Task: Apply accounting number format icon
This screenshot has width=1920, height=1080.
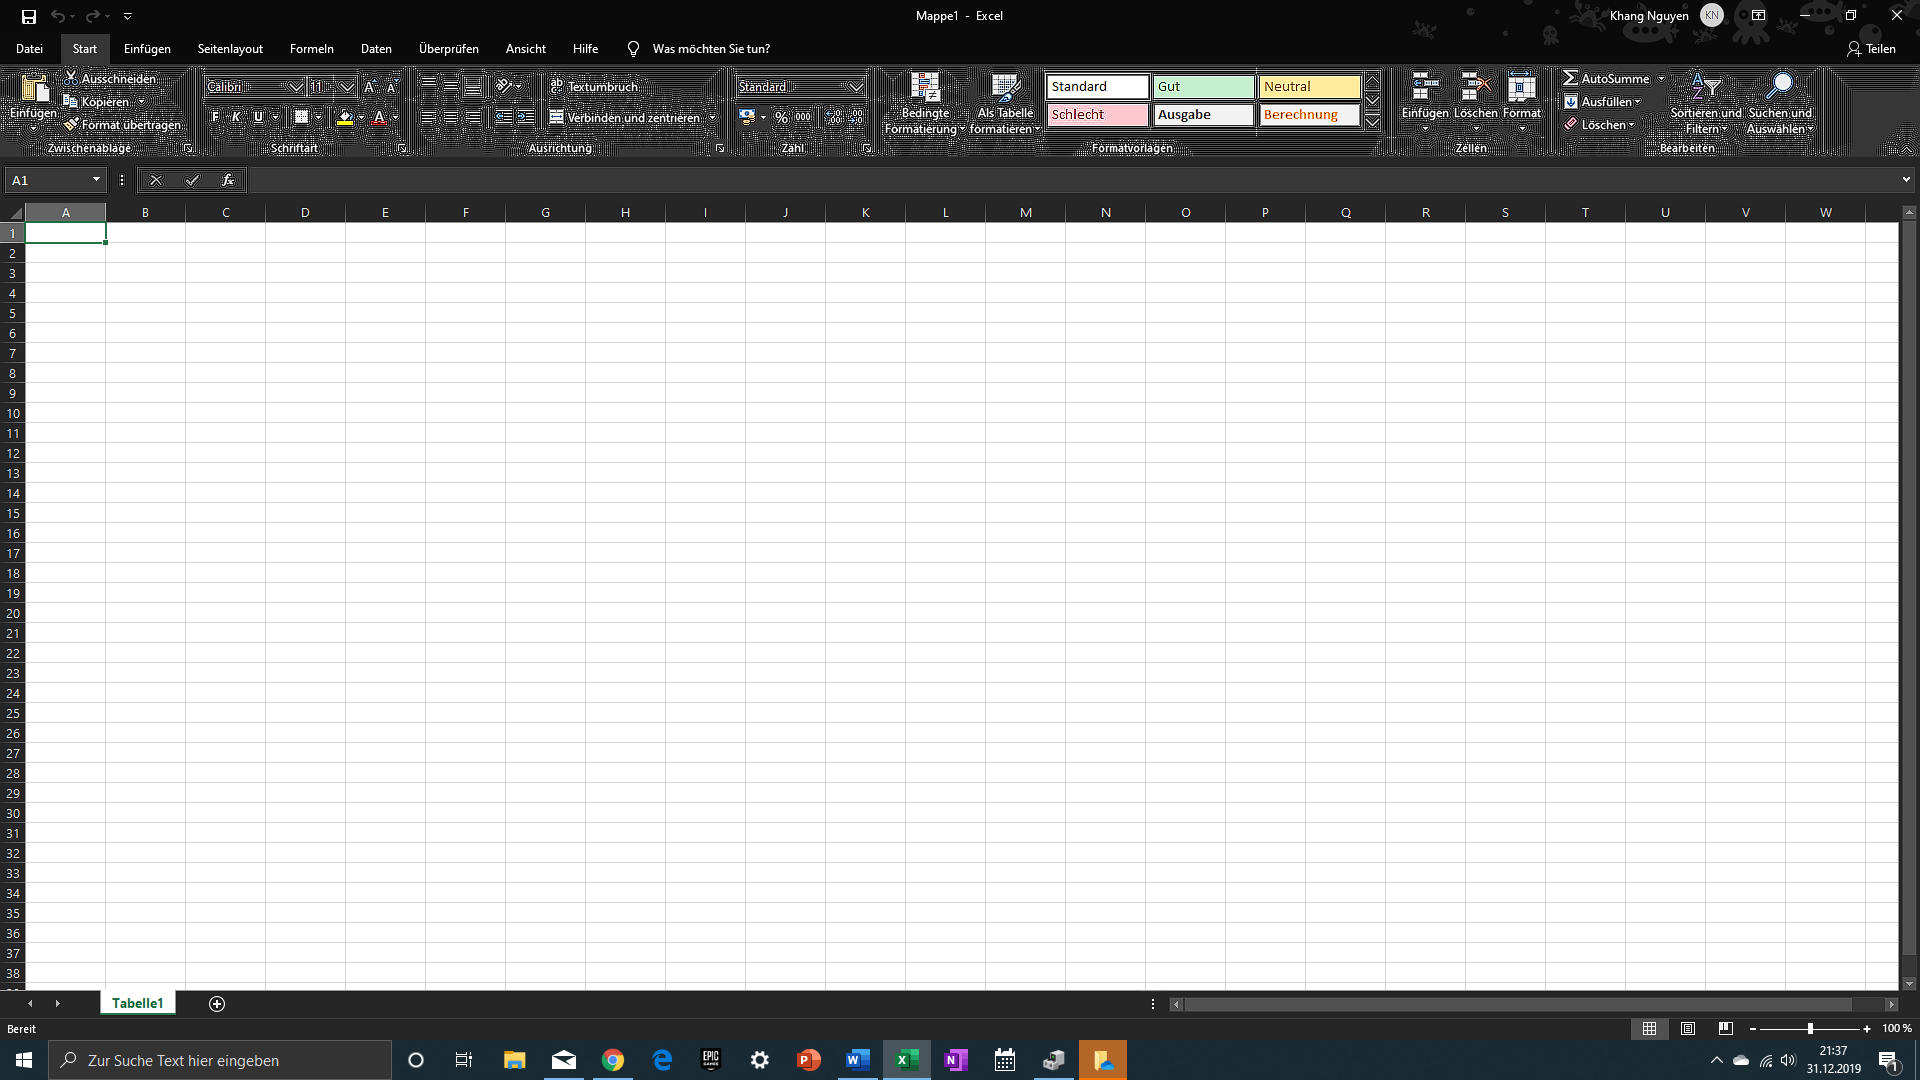Action: coord(747,117)
